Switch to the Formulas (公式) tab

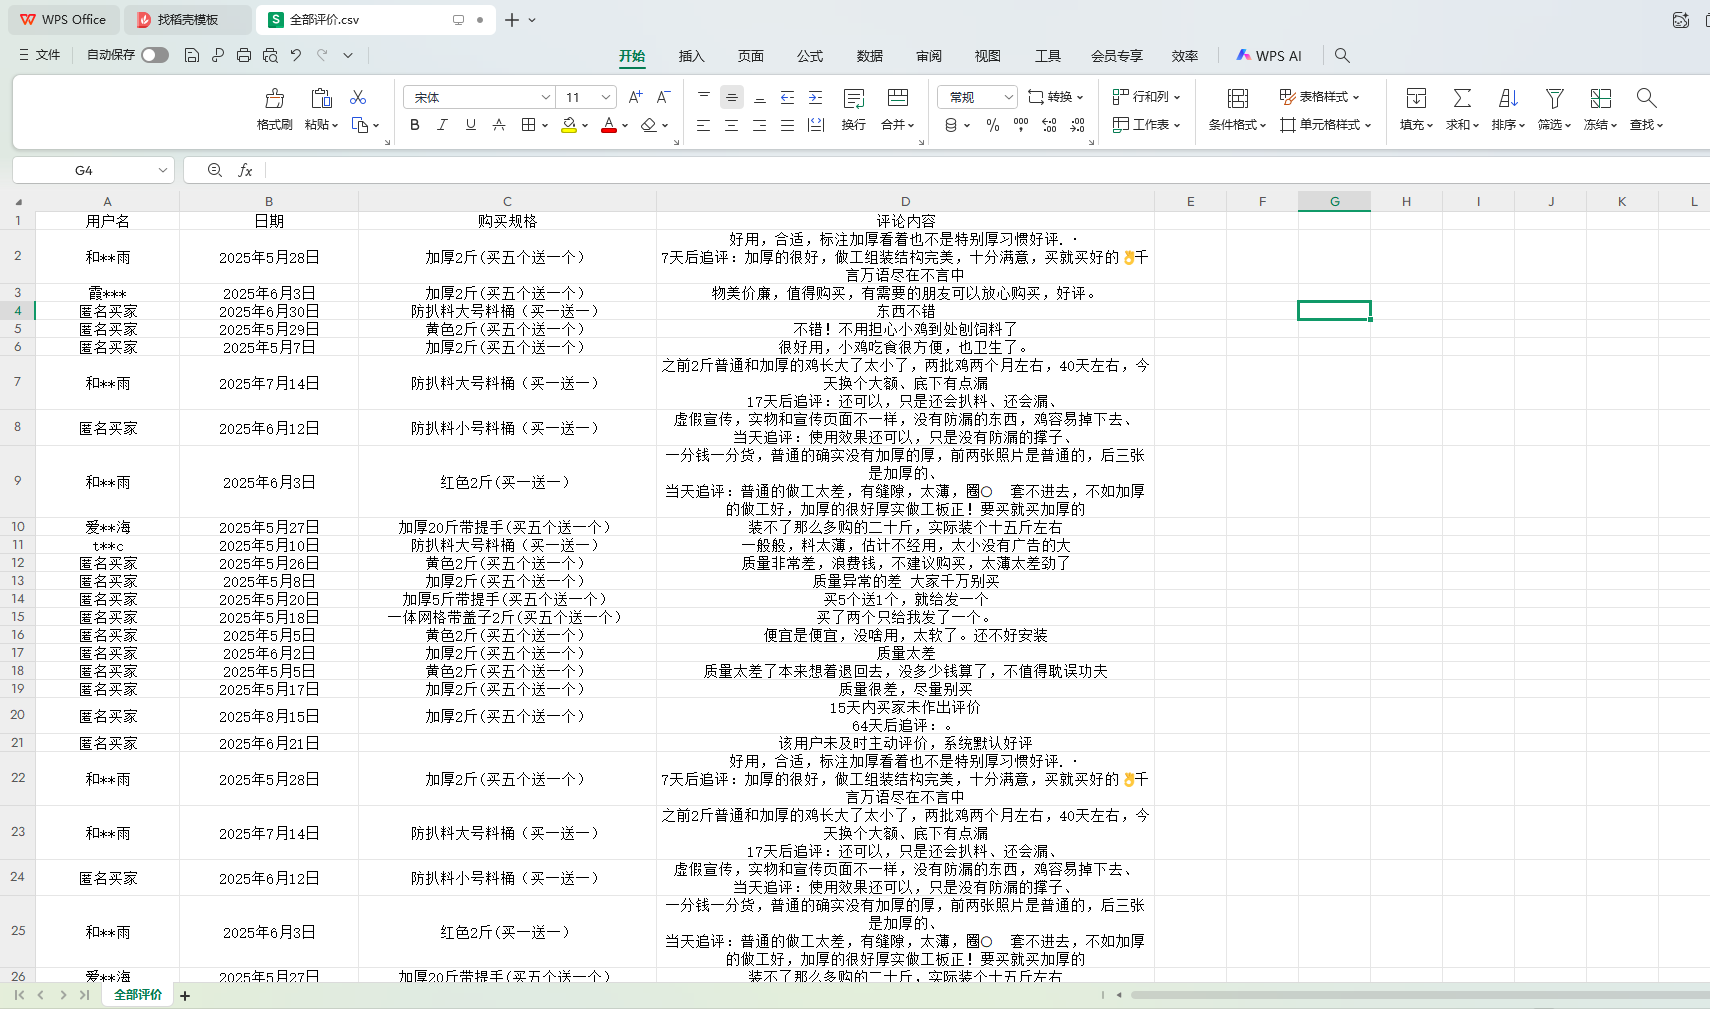(x=809, y=56)
